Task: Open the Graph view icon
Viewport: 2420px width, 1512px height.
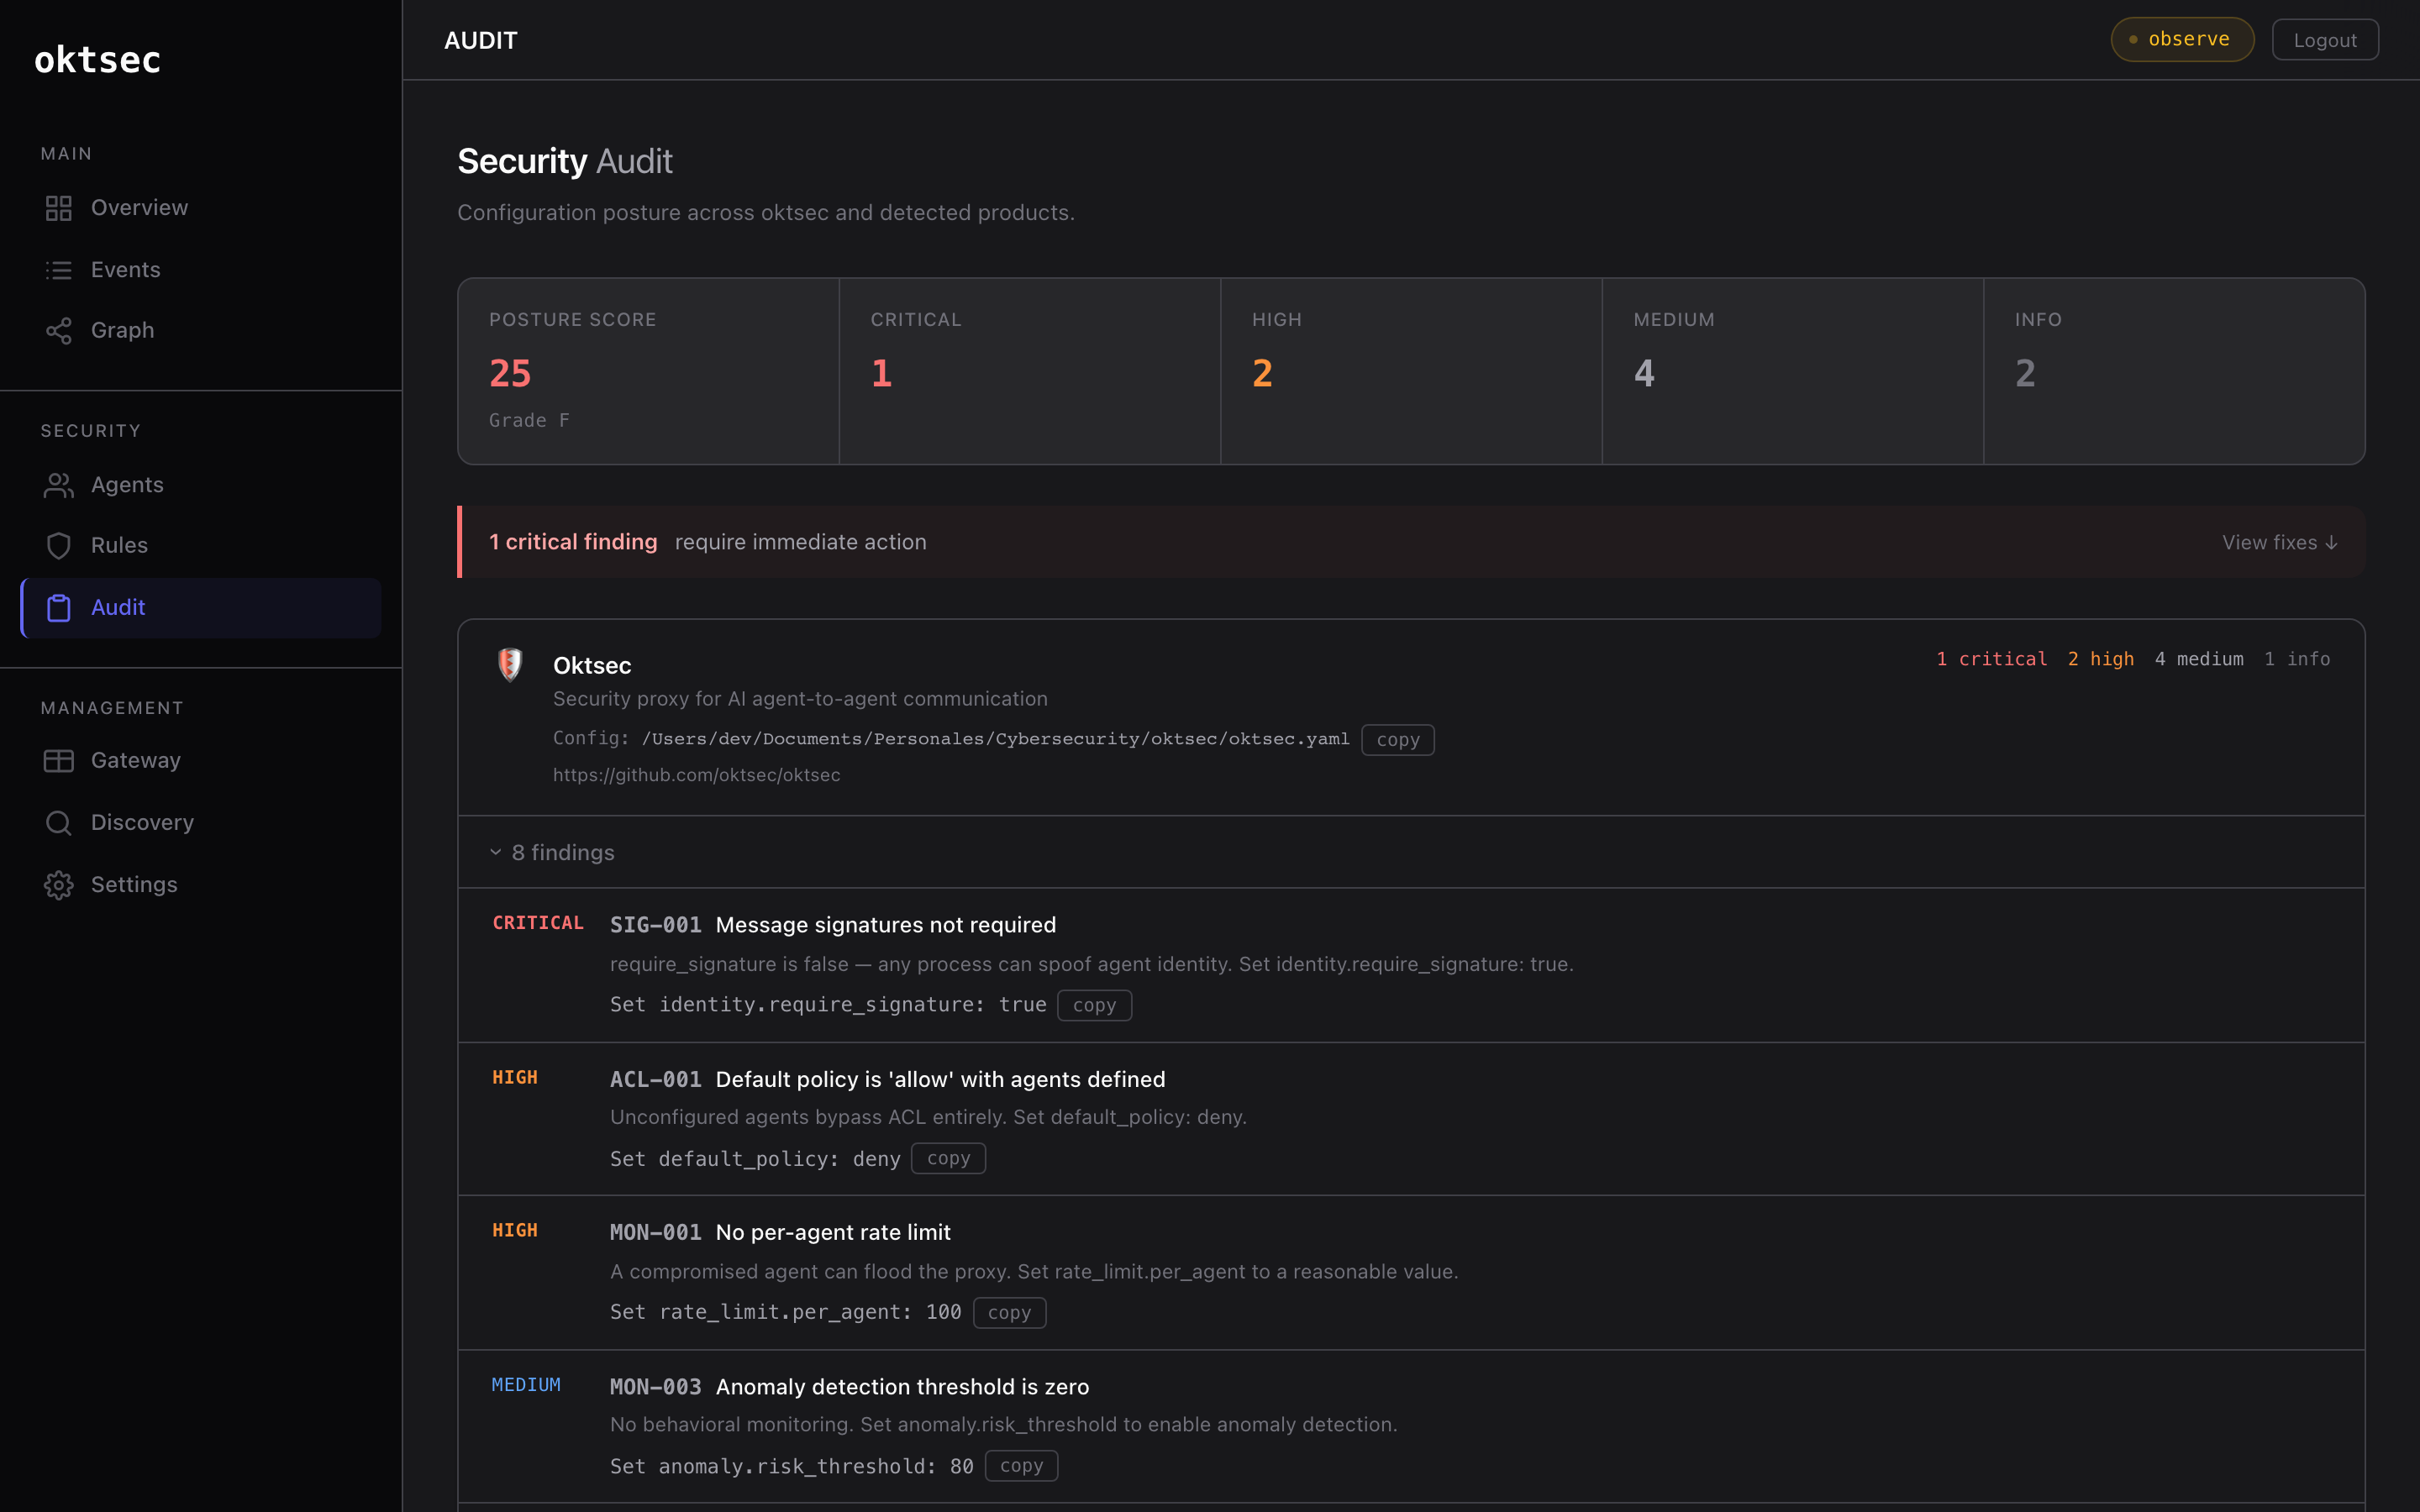Action: pos(58,331)
